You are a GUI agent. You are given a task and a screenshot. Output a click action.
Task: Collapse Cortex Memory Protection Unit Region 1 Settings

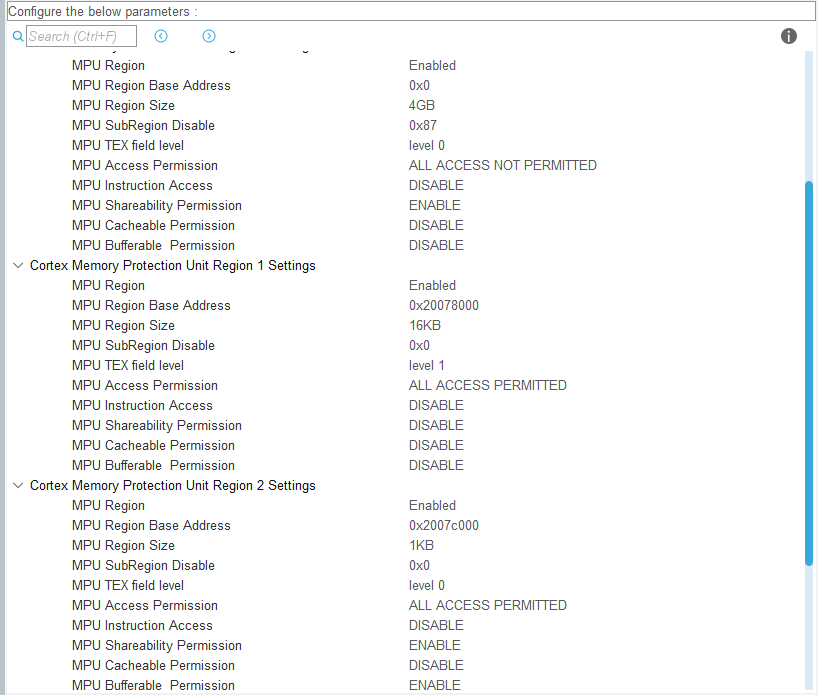(17, 265)
